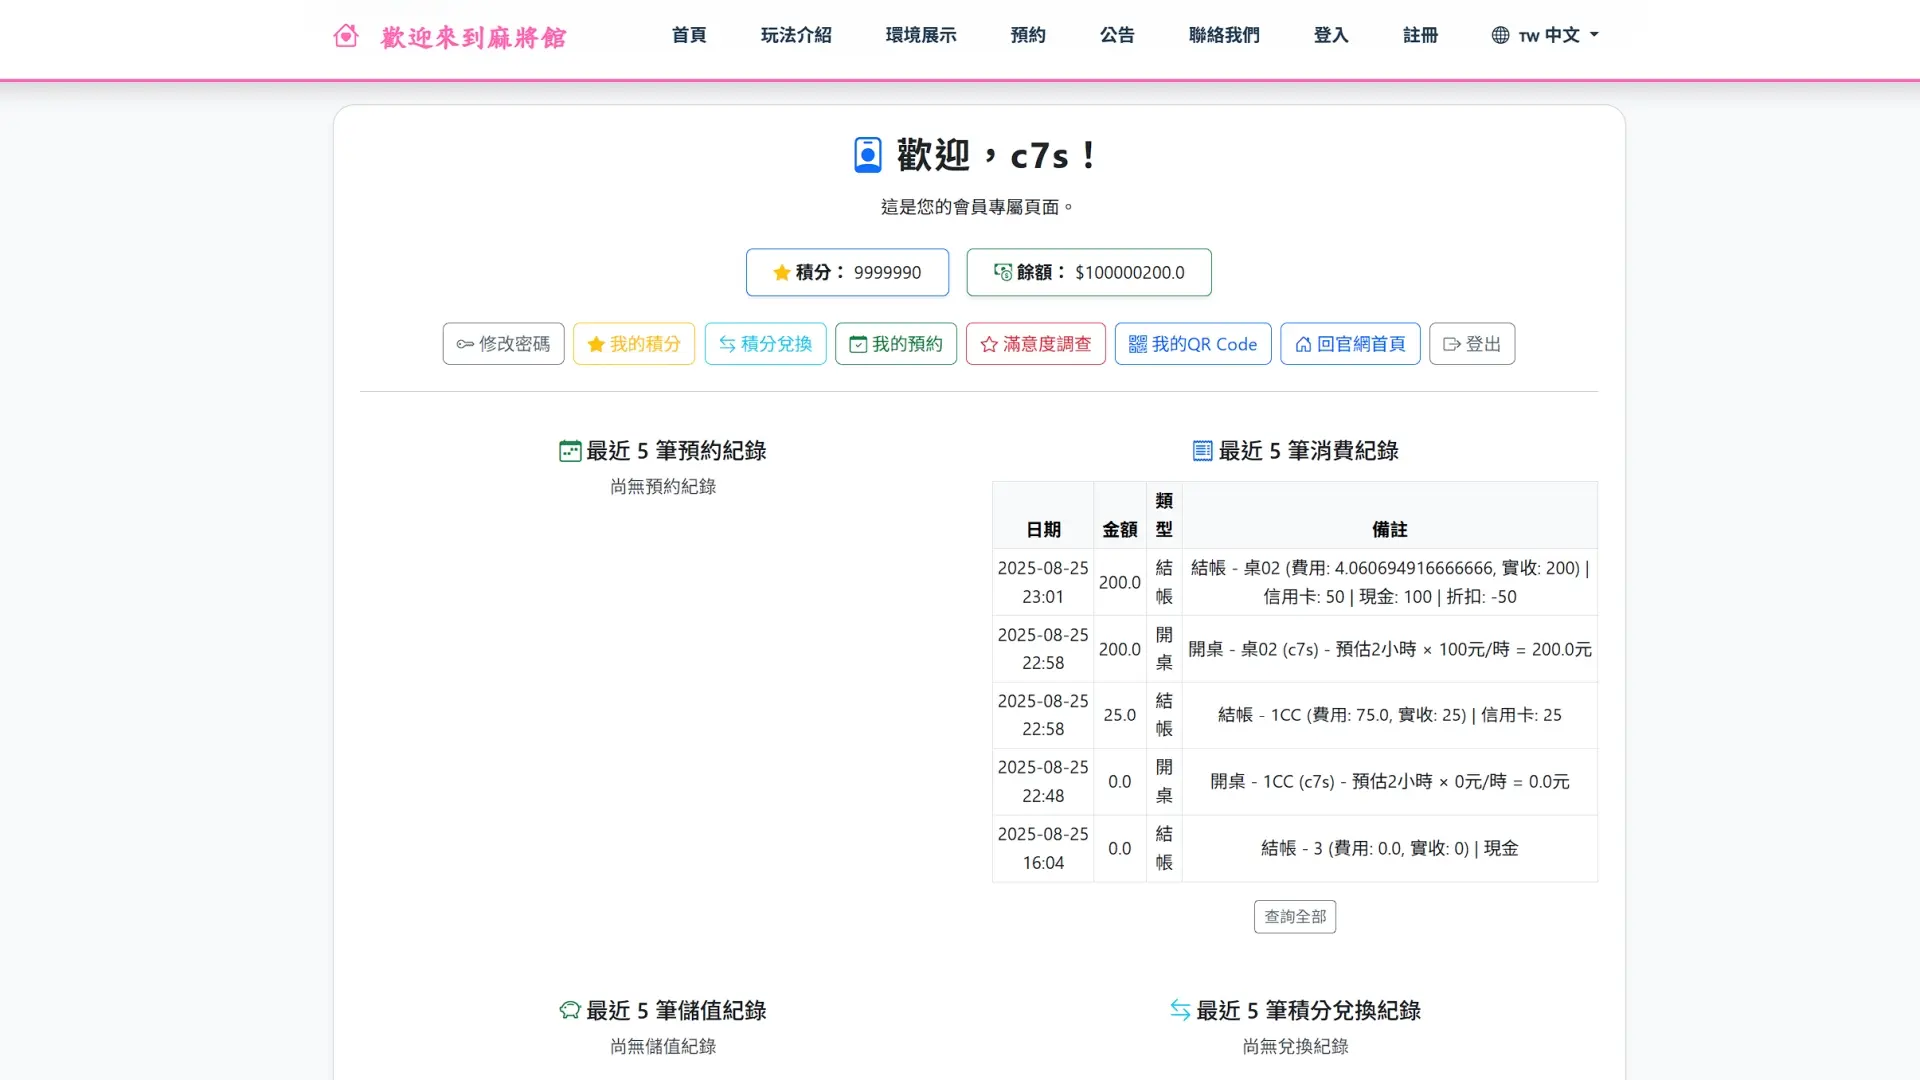
Task: Click the 登出 button
Action: click(1472, 344)
